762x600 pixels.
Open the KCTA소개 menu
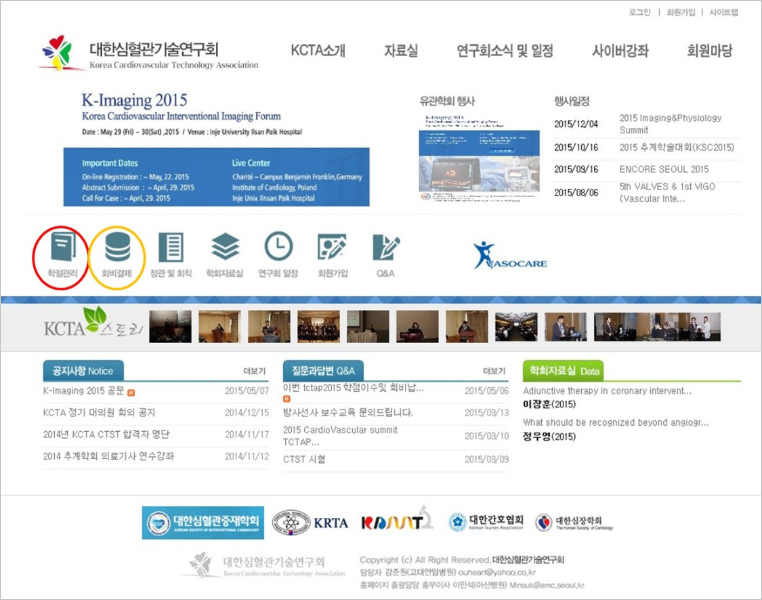coord(317,51)
